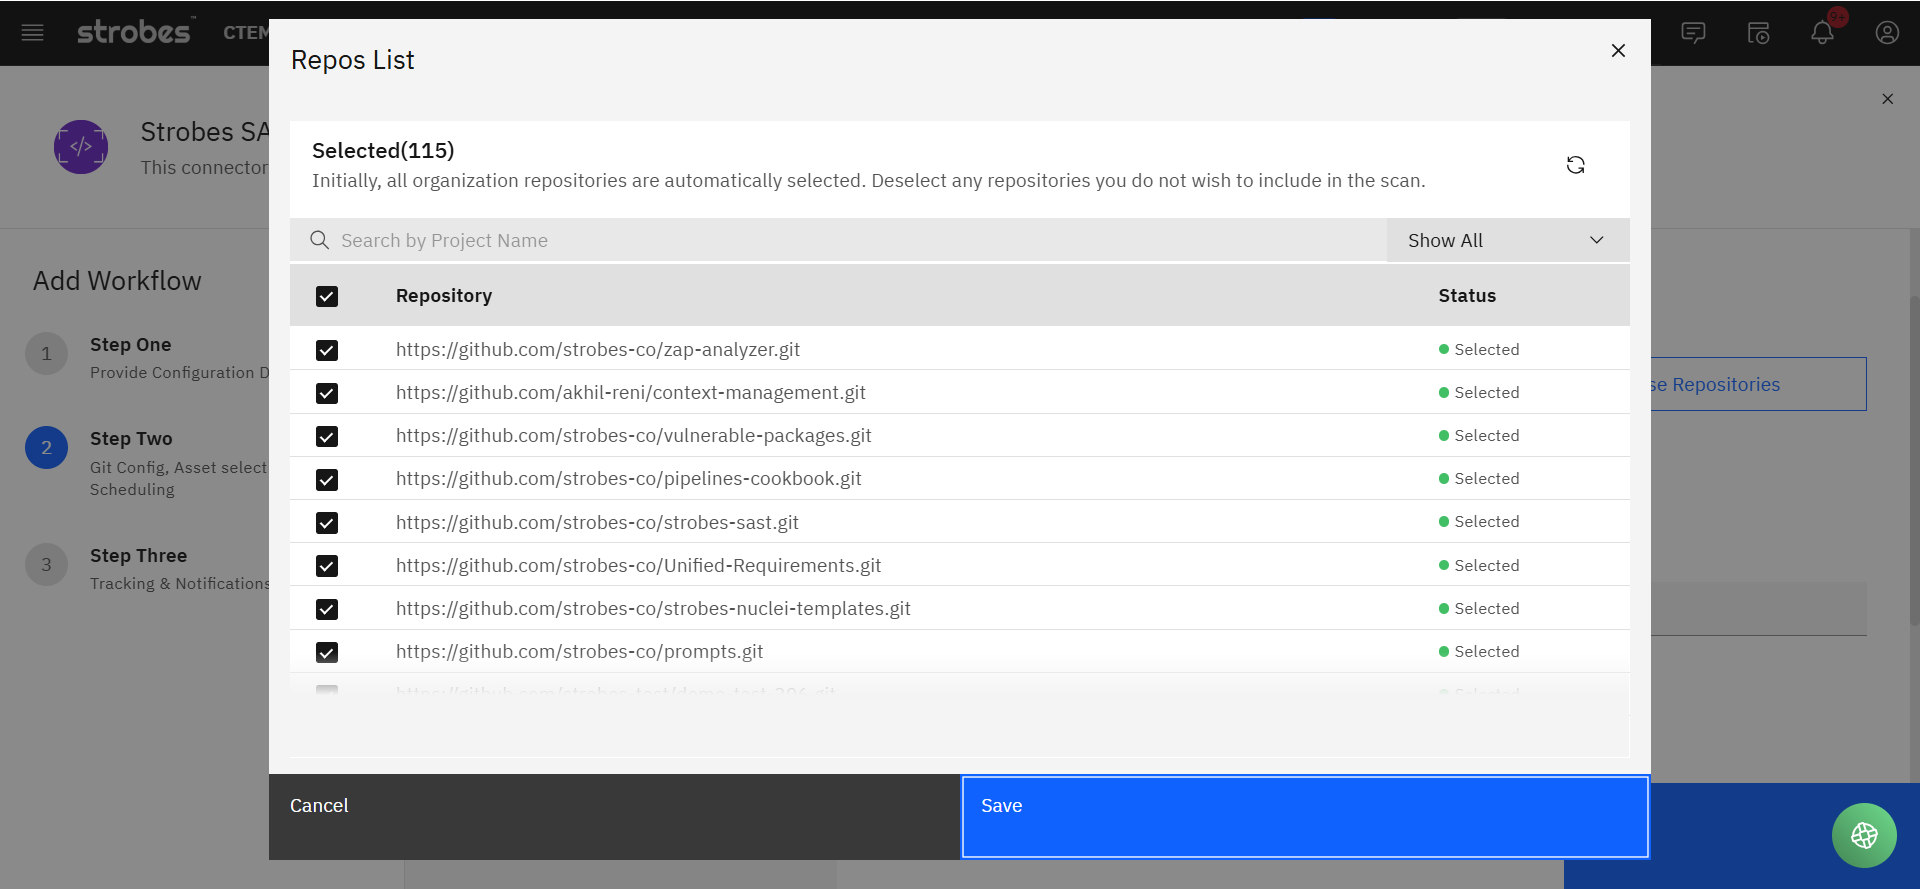
Task: Toggle the select-all repositories checkbox
Action: pyautogui.click(x=327, y=296)
